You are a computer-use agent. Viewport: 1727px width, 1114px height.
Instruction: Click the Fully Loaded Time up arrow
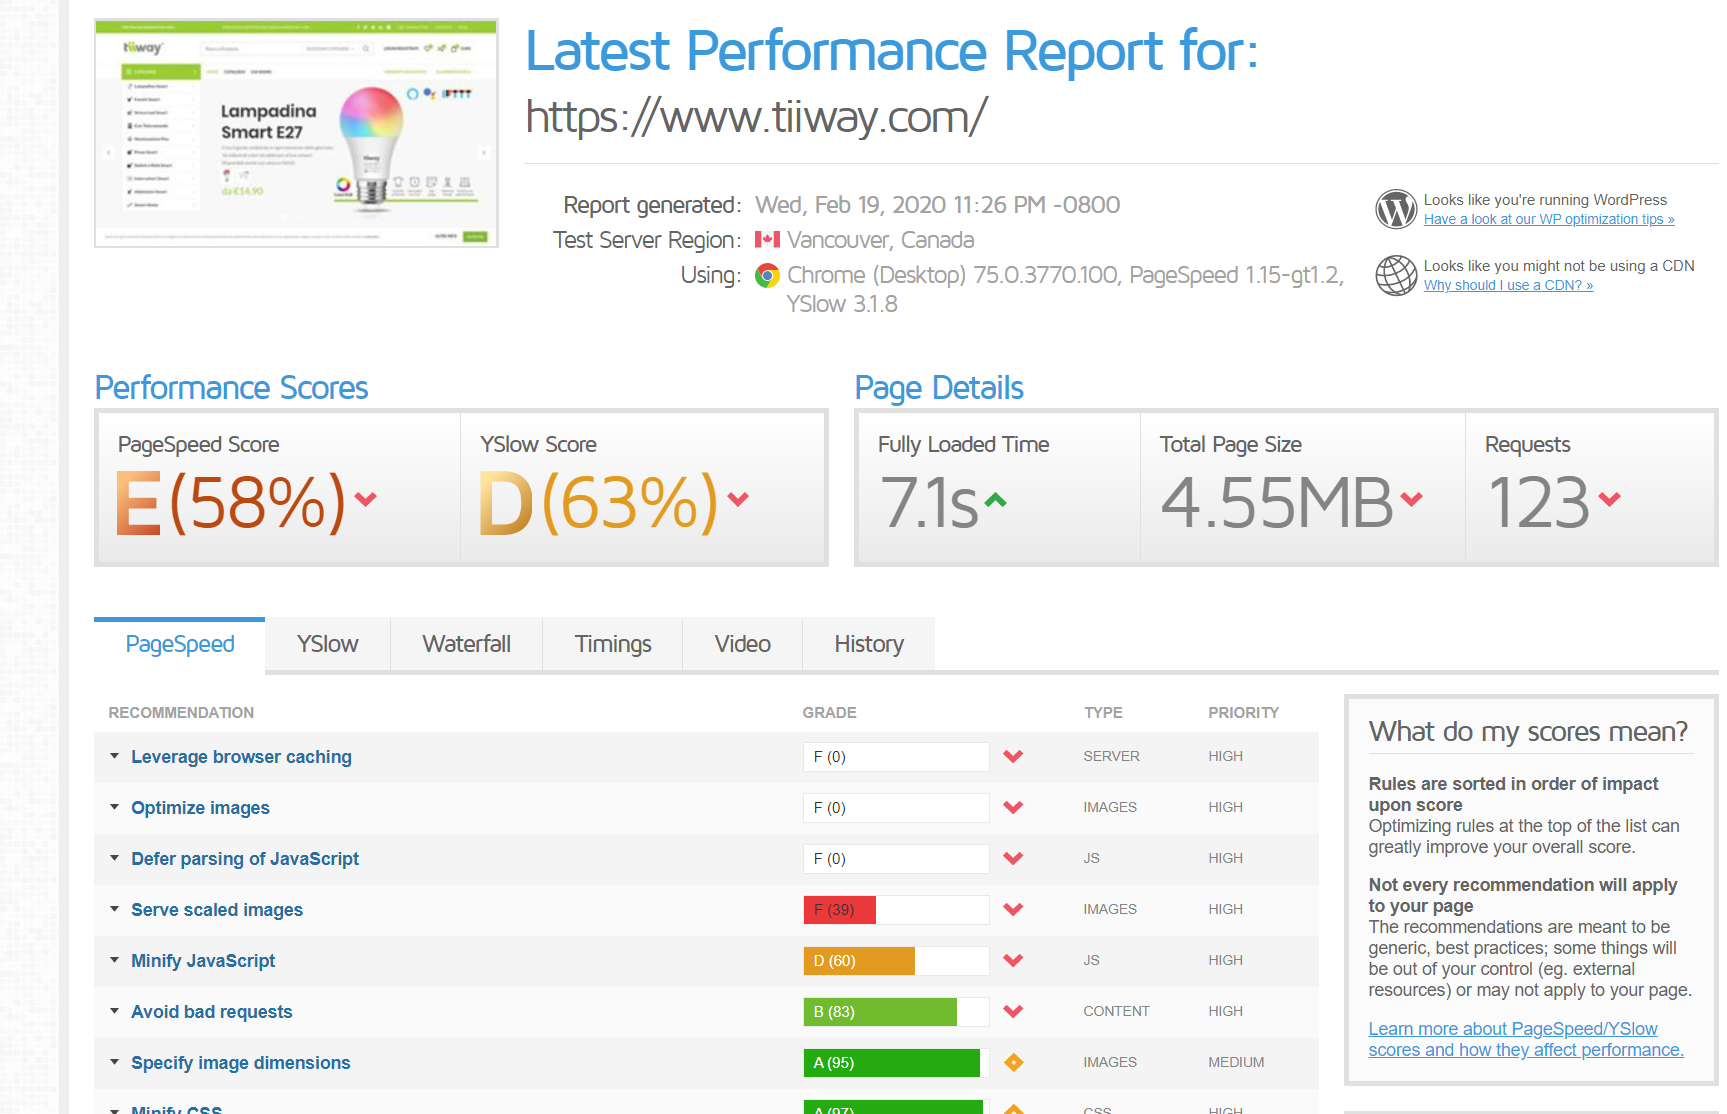click(x=995, y=499)
